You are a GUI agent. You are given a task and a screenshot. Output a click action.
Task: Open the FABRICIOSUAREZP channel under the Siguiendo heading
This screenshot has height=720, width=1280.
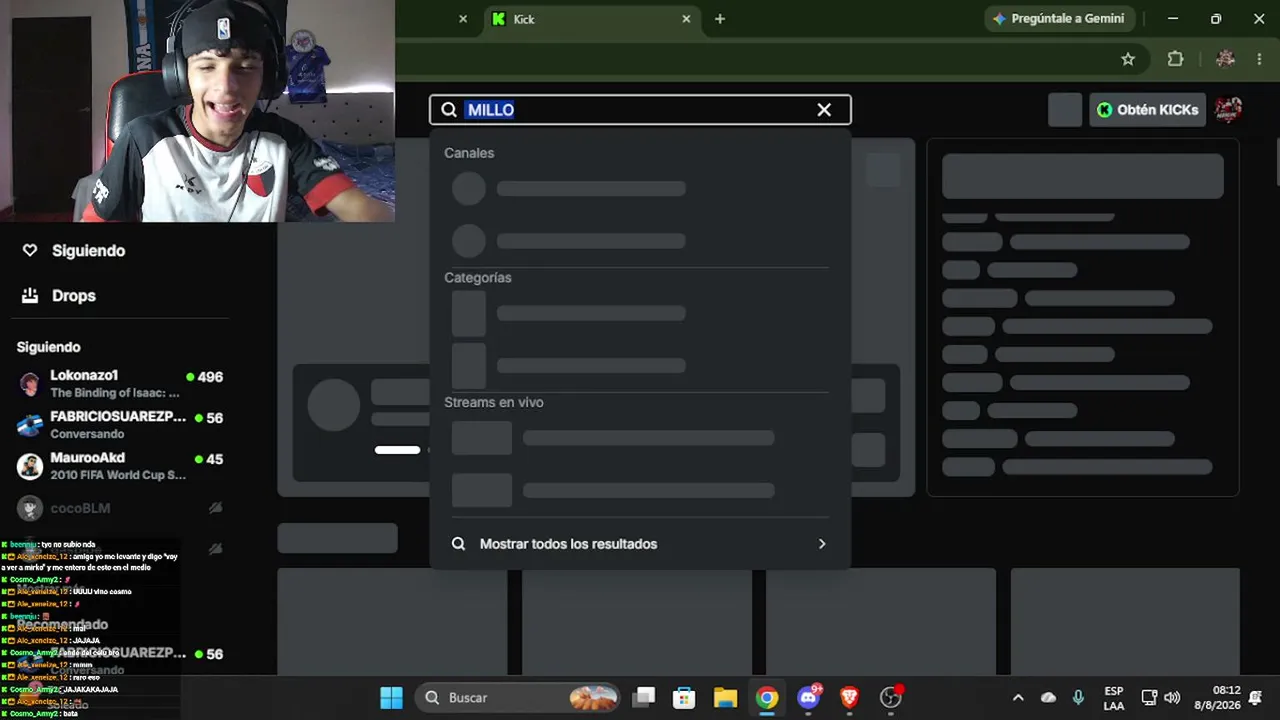point(120,424)
